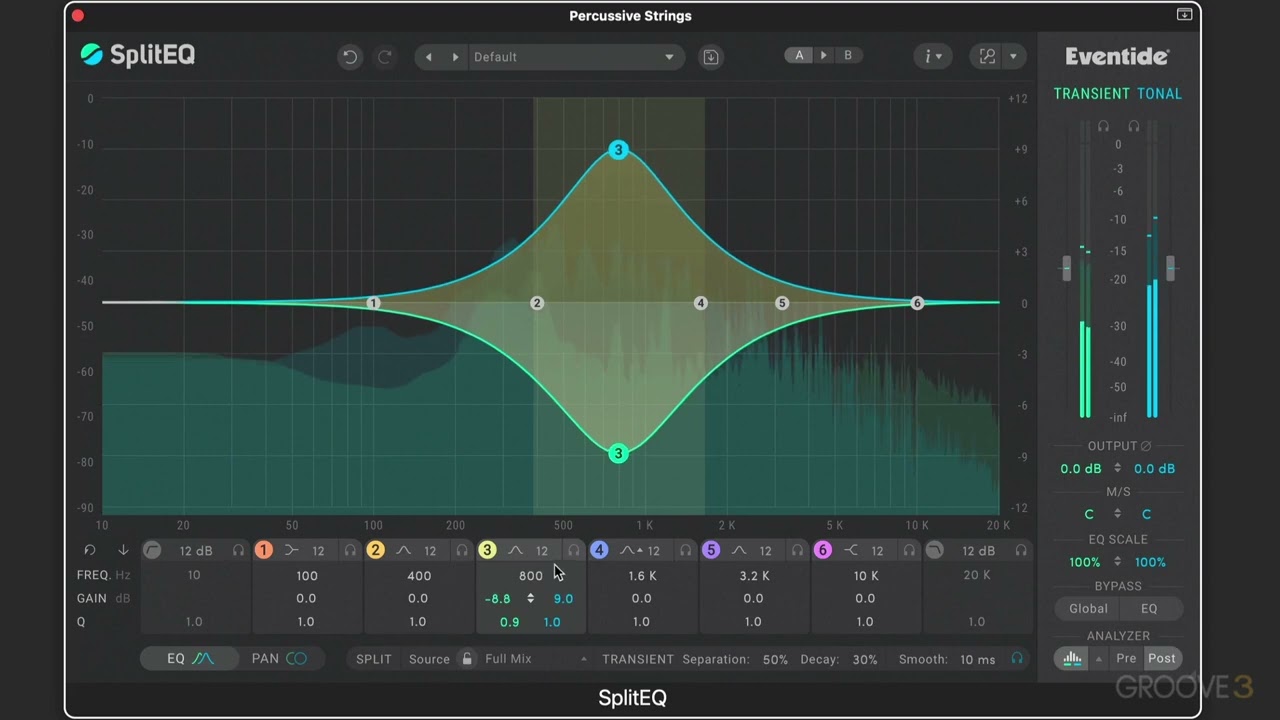
Task: Toggle EQ bypass
Action: pyautogui.click(x=1149, y=608)
